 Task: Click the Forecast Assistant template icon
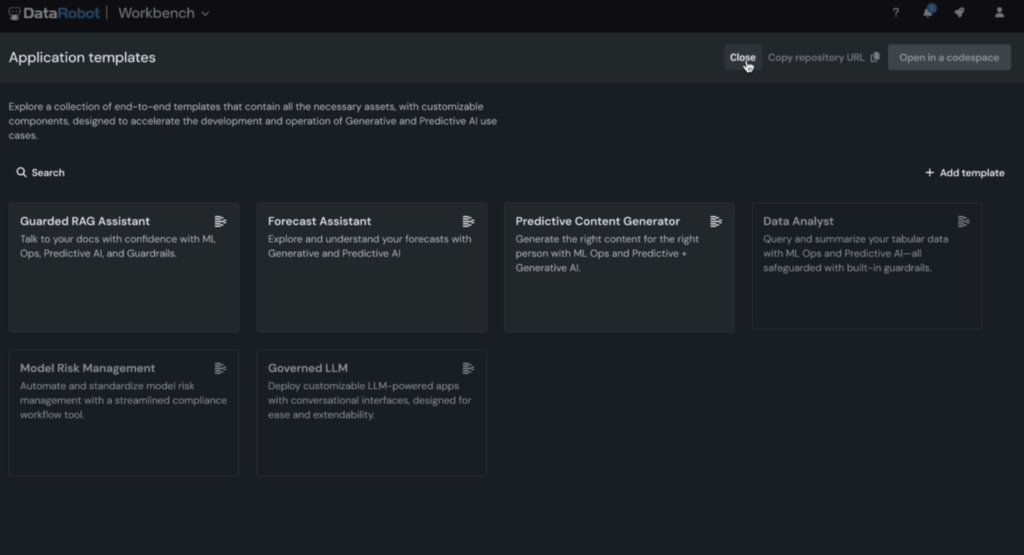[x=468, y=221]
